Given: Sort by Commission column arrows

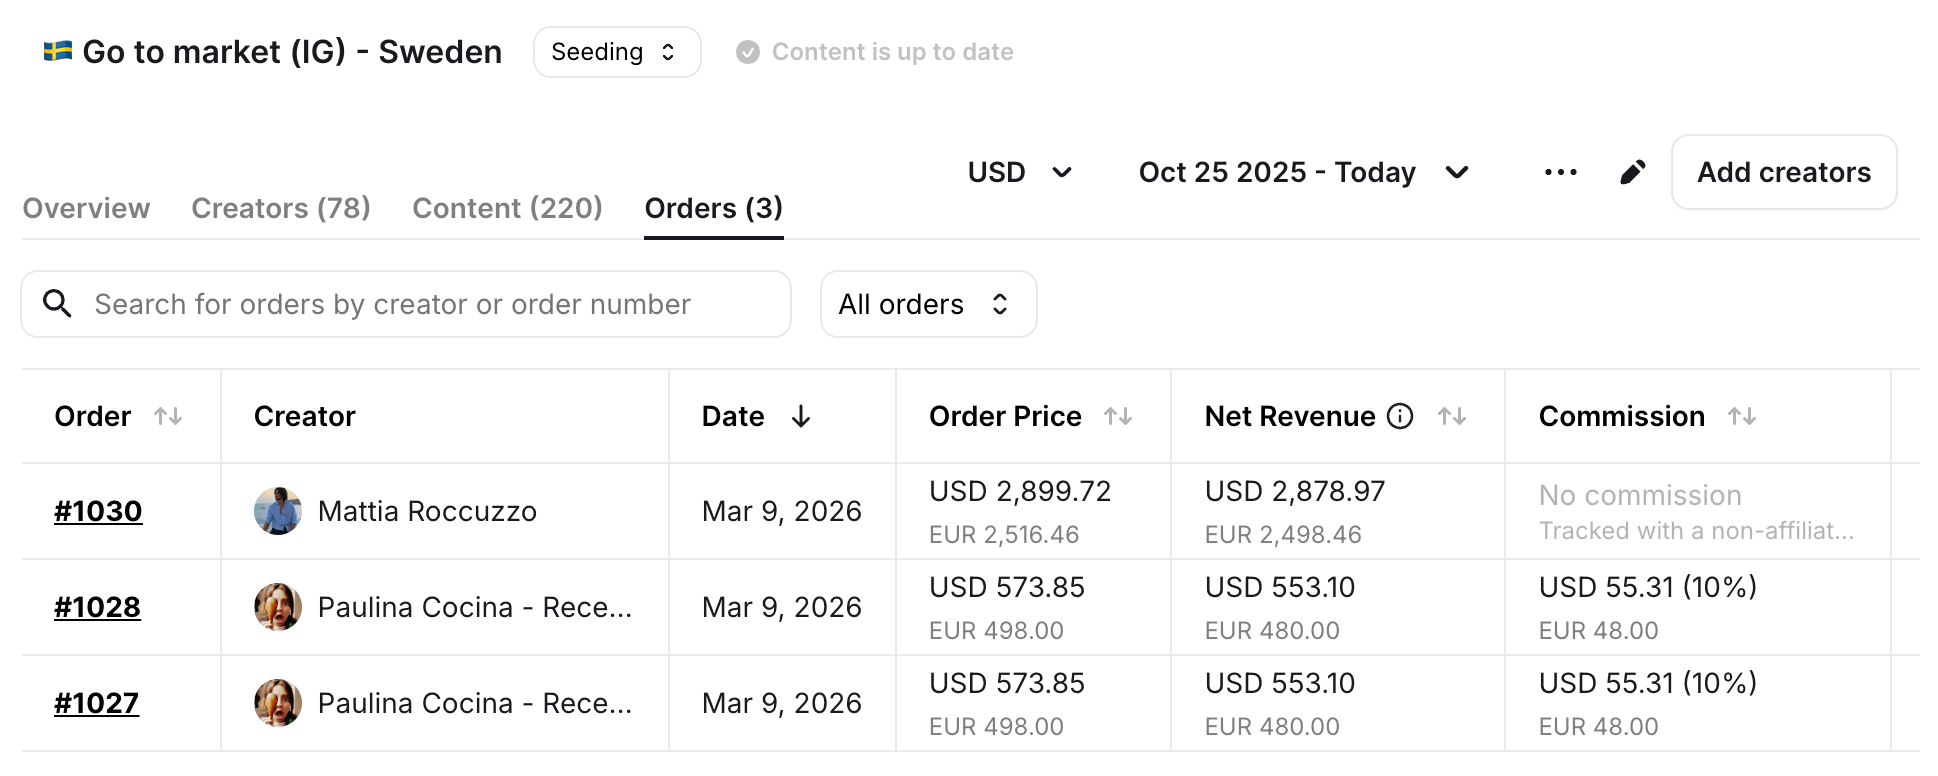Looking at the screenshot, I should click(1742, 416).
